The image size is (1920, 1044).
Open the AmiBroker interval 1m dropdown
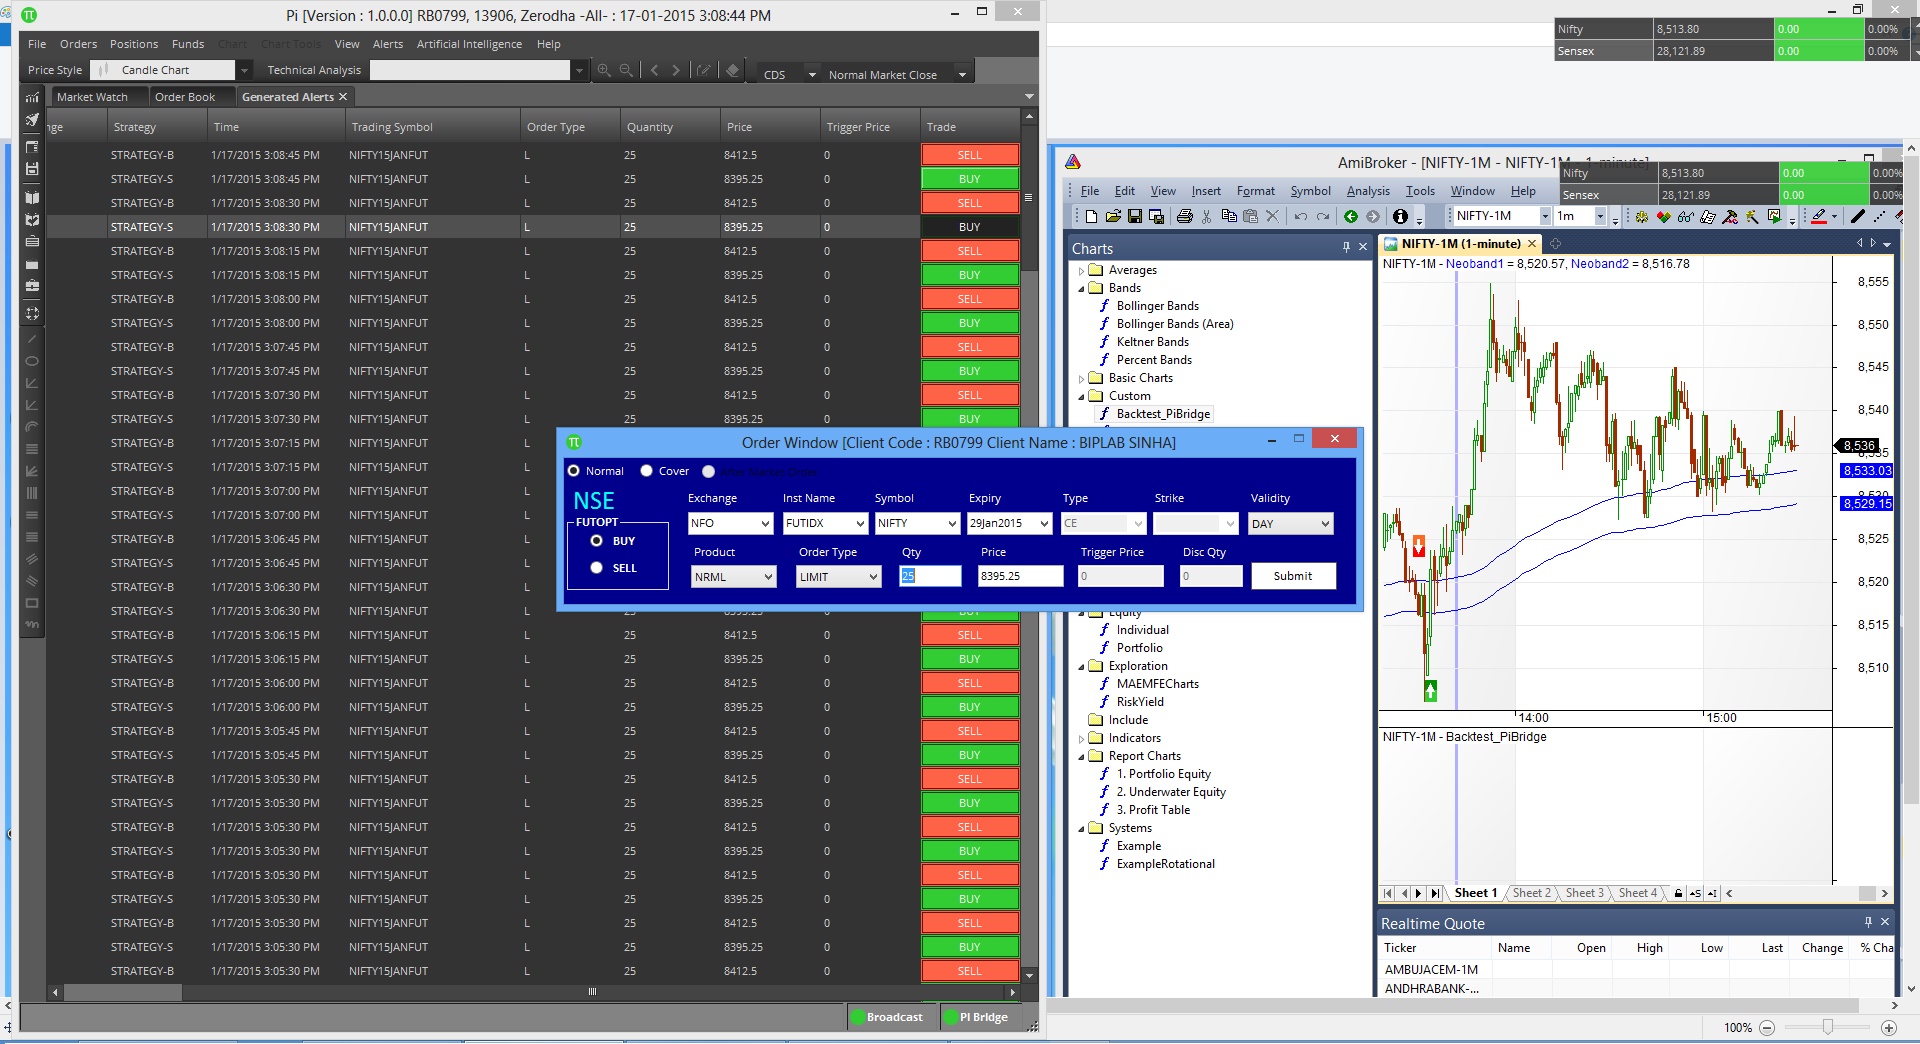pyautogui.click(x=1600, y=216)
